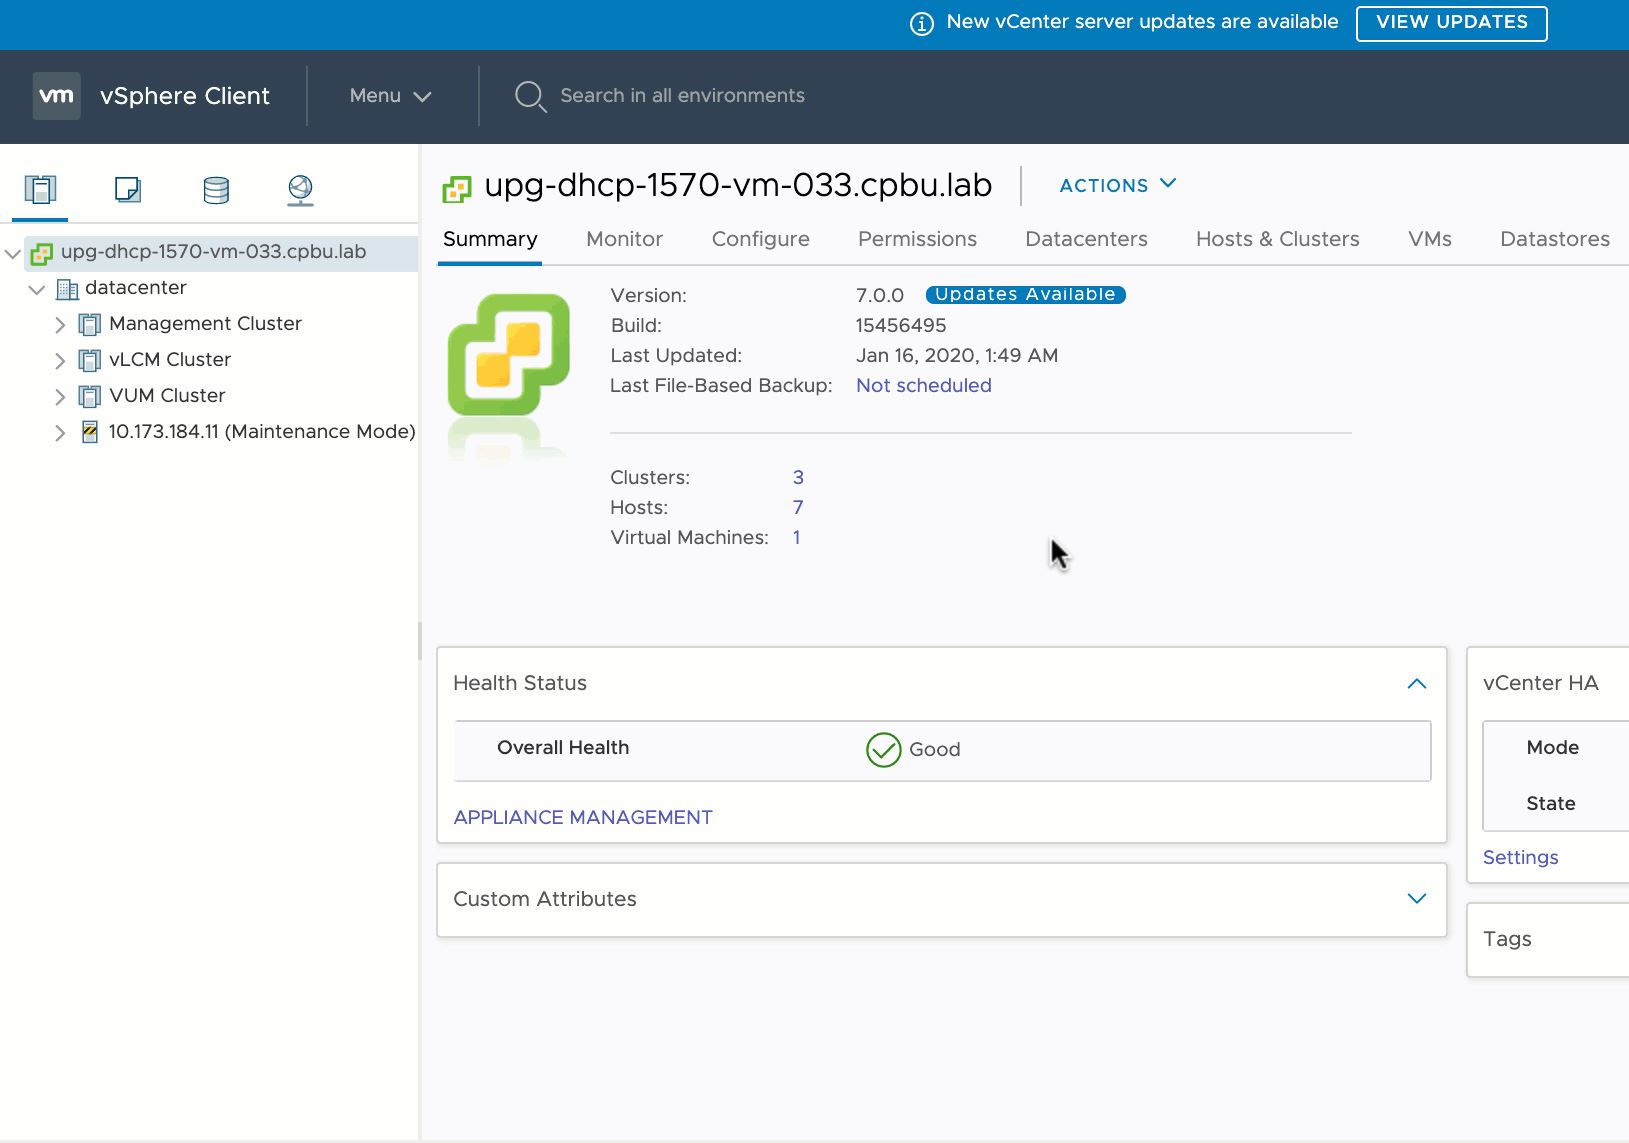1629x1143 pixels.
Task: Collapse the datacenter tree node
Action: click(37, 289)
